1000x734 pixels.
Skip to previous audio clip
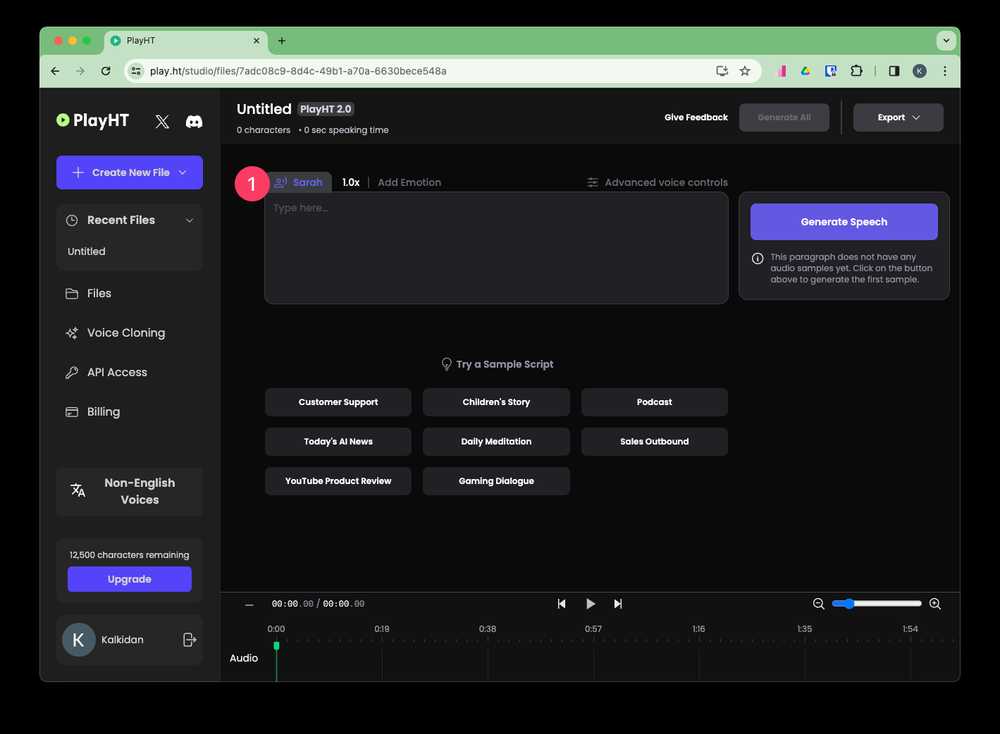click(x=561, y=603)
